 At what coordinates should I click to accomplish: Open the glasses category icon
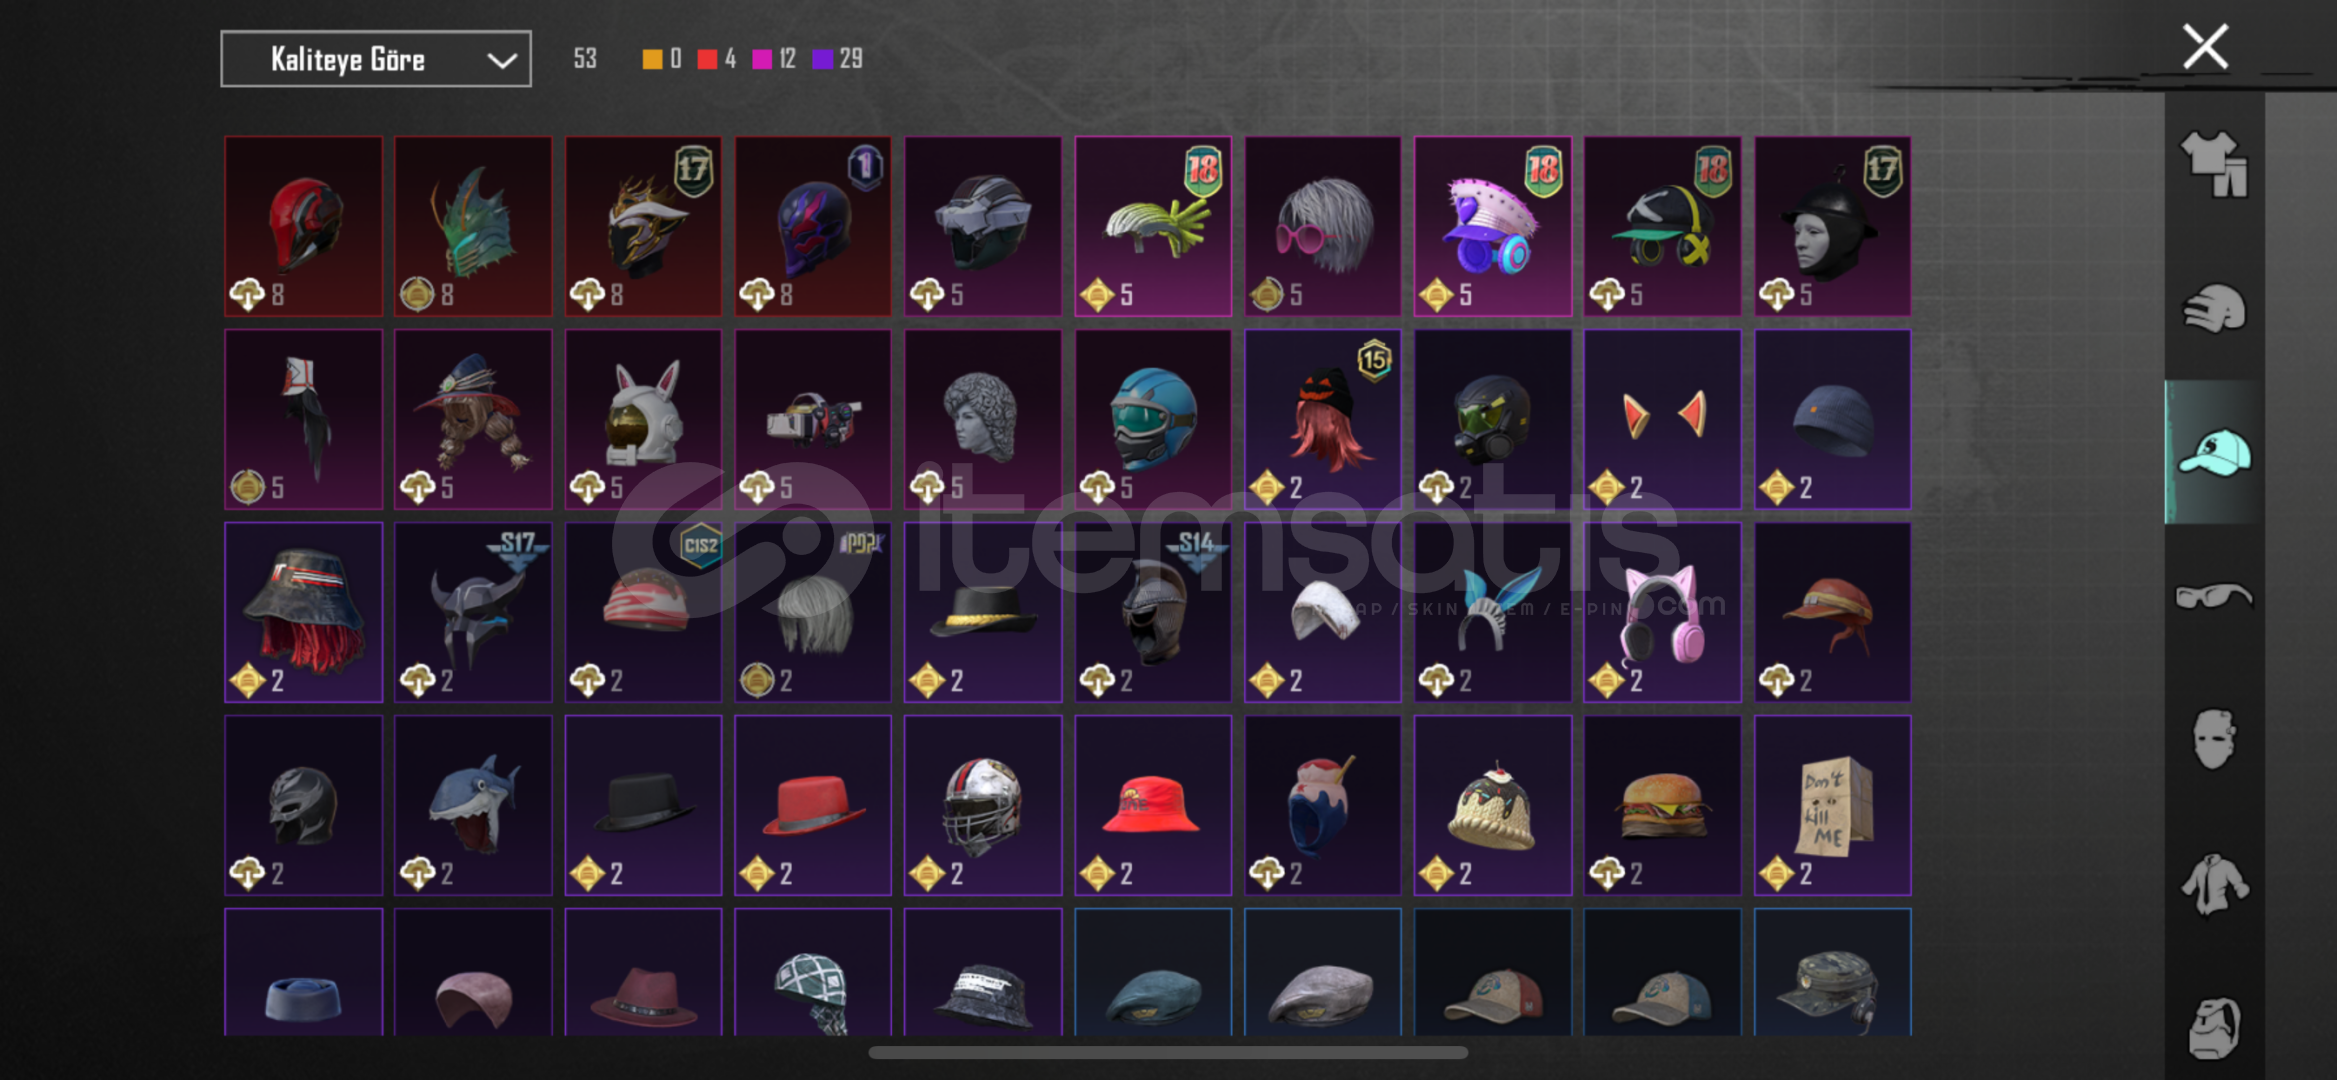click(2214, 596)
